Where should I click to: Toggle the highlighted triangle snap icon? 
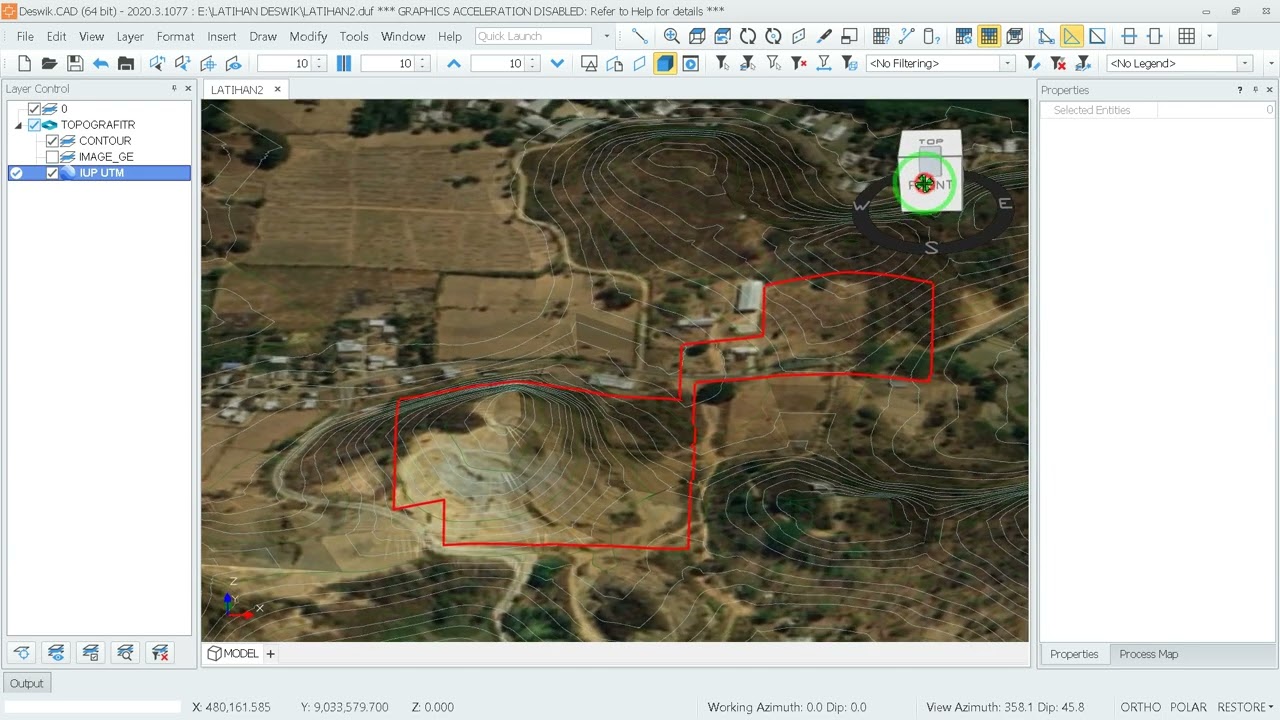pyautogui.click(x=1071, y=36)
